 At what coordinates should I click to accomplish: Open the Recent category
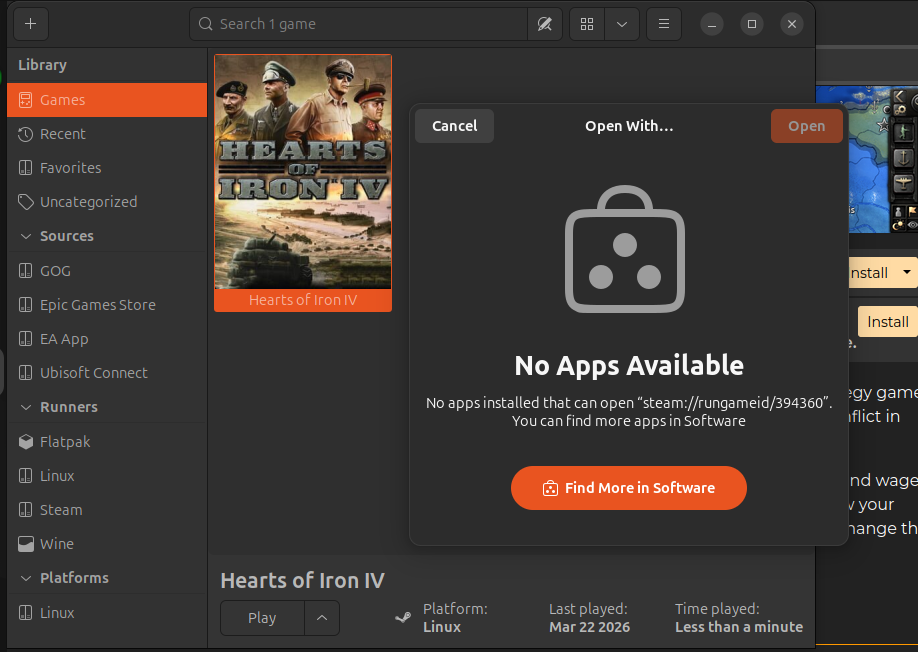pyautogui.click(x=107, y=134)
